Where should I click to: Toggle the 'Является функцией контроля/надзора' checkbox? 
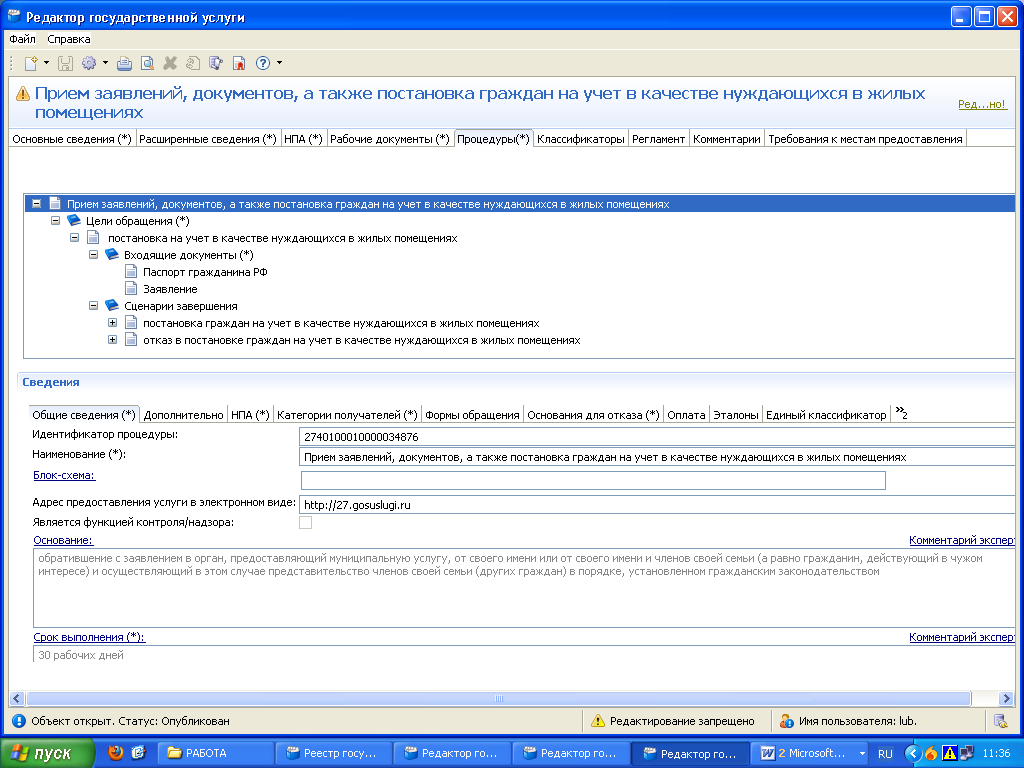point(305,522)
